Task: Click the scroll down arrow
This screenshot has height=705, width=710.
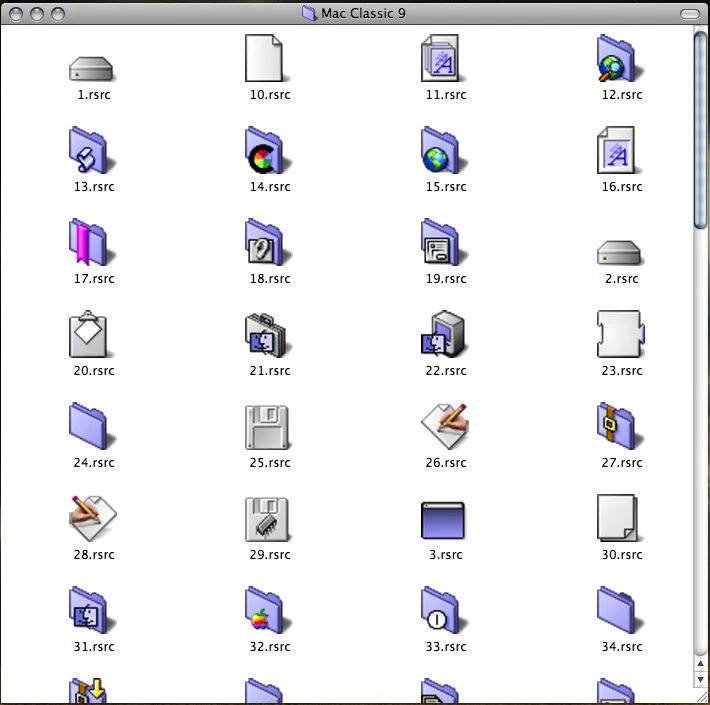Action: [x=700, y=680]
